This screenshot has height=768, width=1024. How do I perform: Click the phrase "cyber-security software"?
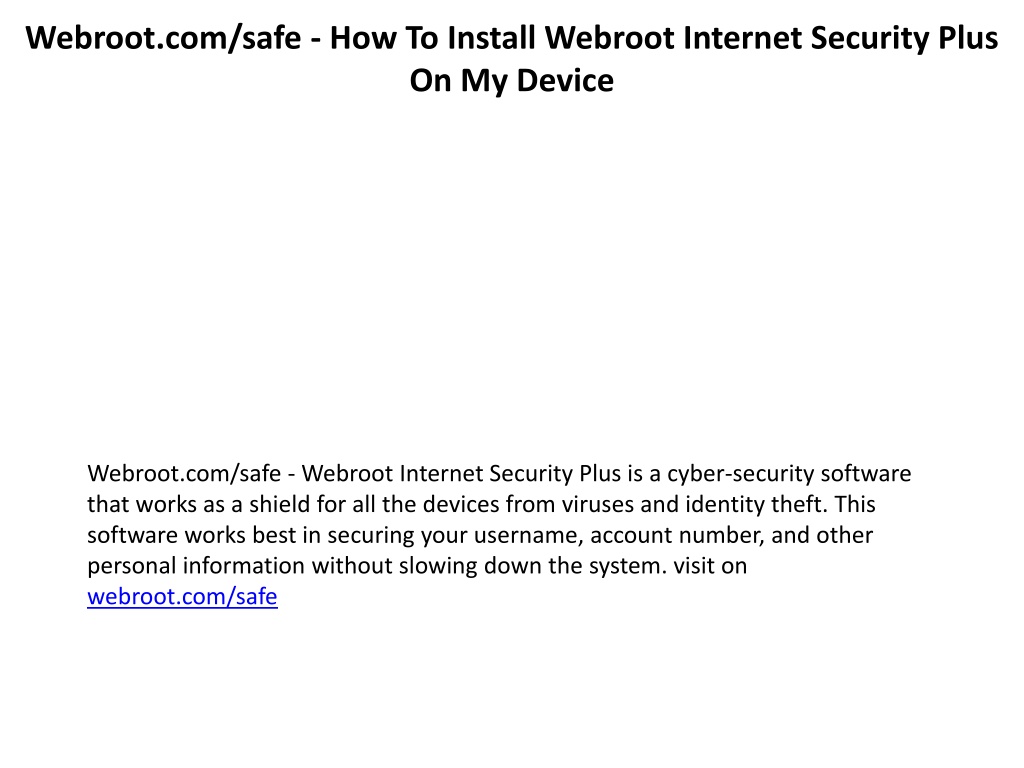click(789, 473)
